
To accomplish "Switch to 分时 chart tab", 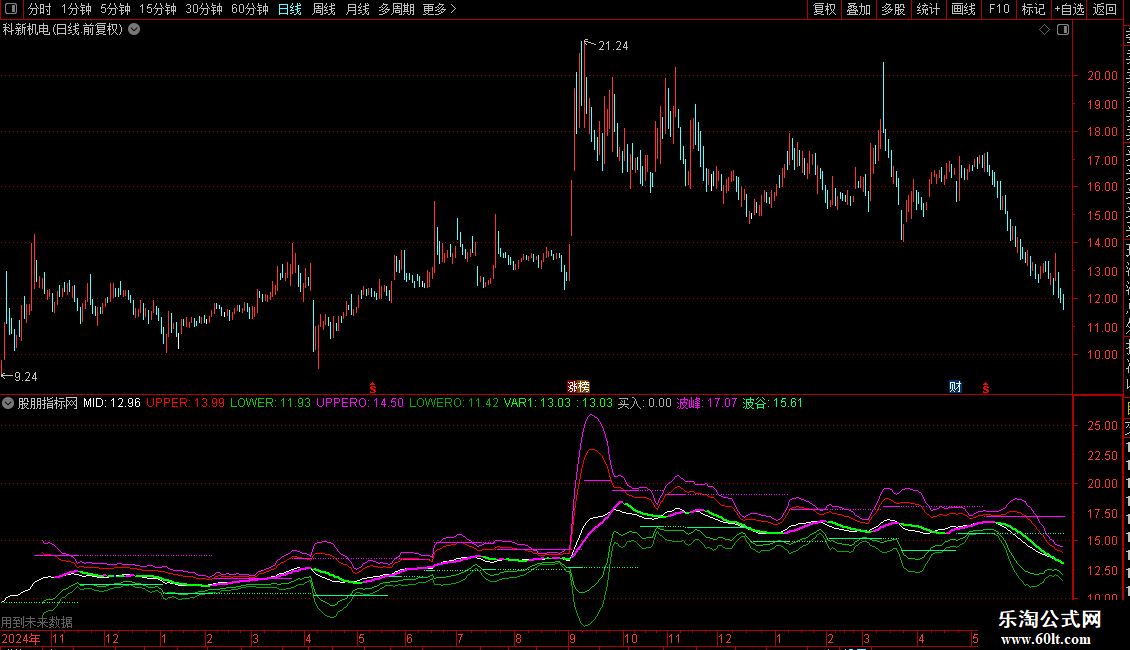I will tap(40, 9).
